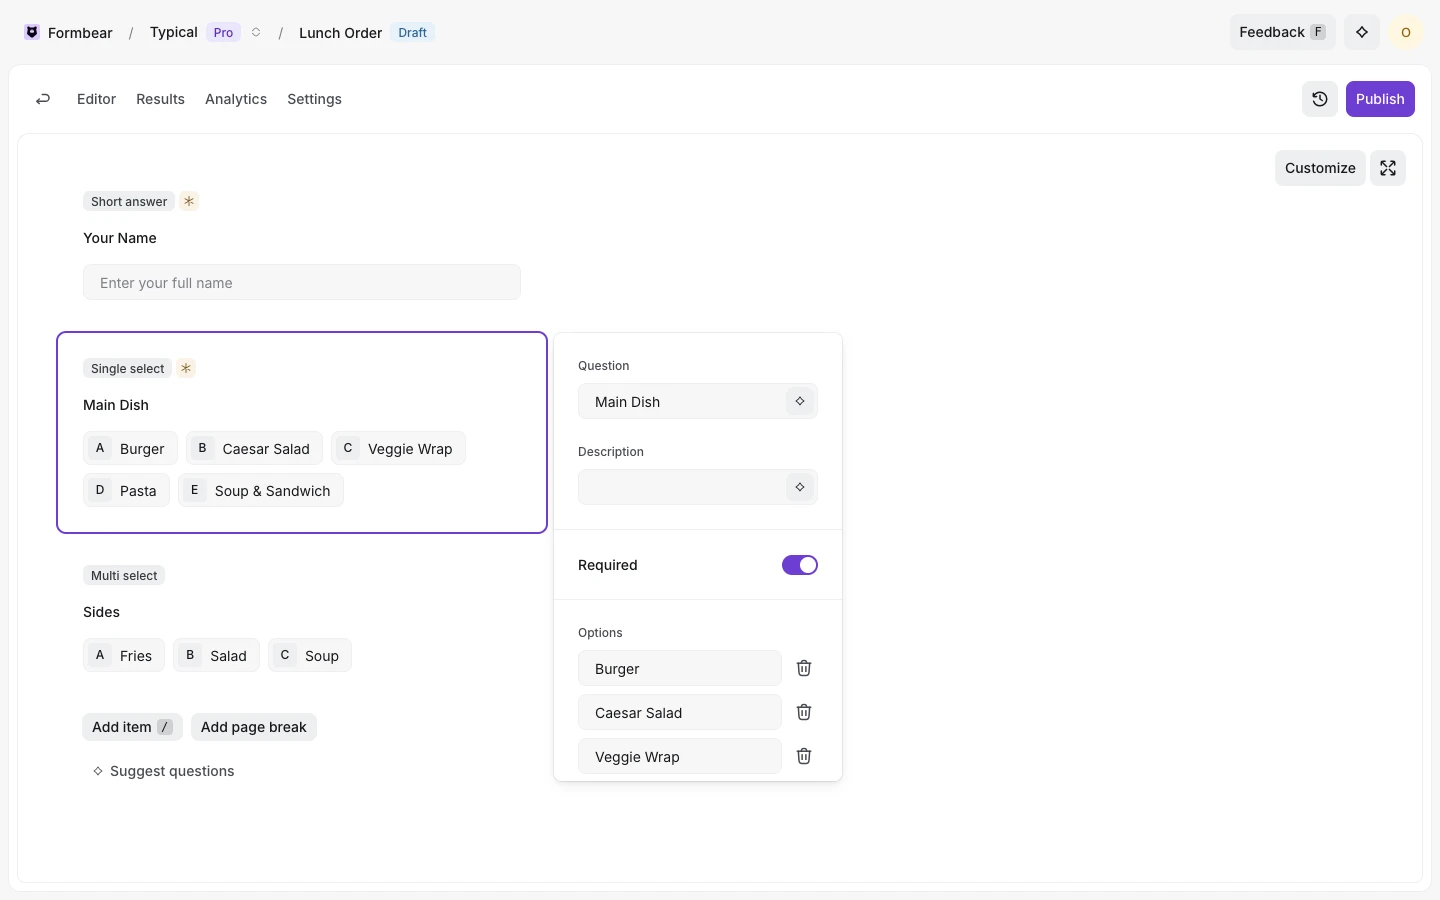
Task: Select the Pasta choice in Main Dish
Action: pyautogui.click(x=126, y=490)
